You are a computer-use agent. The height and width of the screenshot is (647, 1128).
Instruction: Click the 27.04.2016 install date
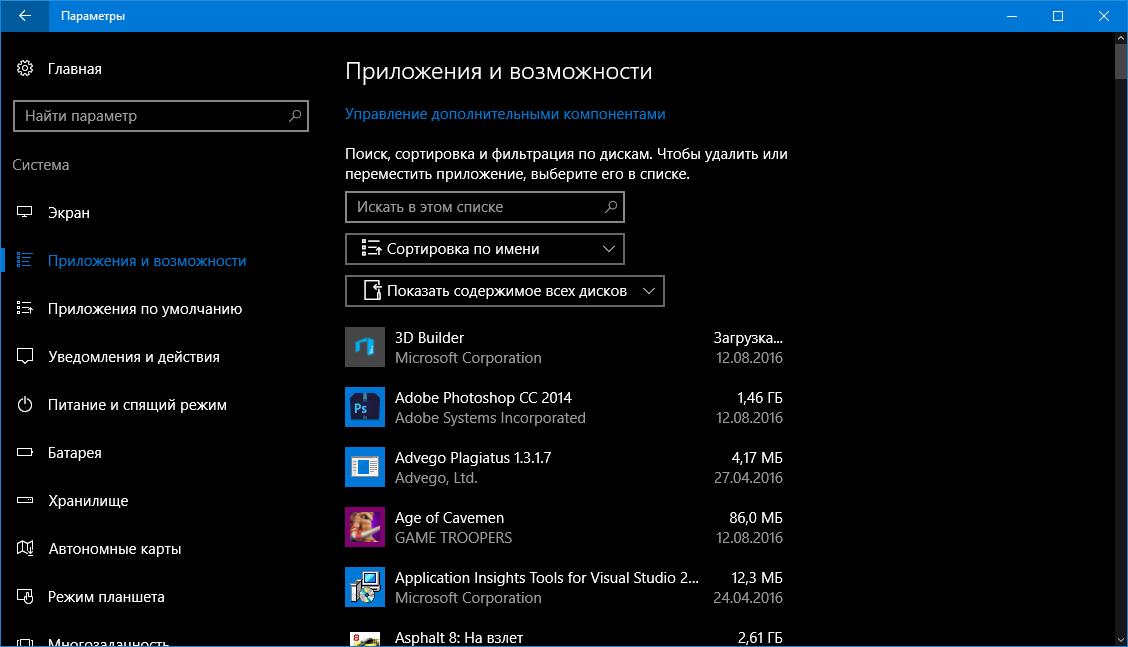click(748, 478)
